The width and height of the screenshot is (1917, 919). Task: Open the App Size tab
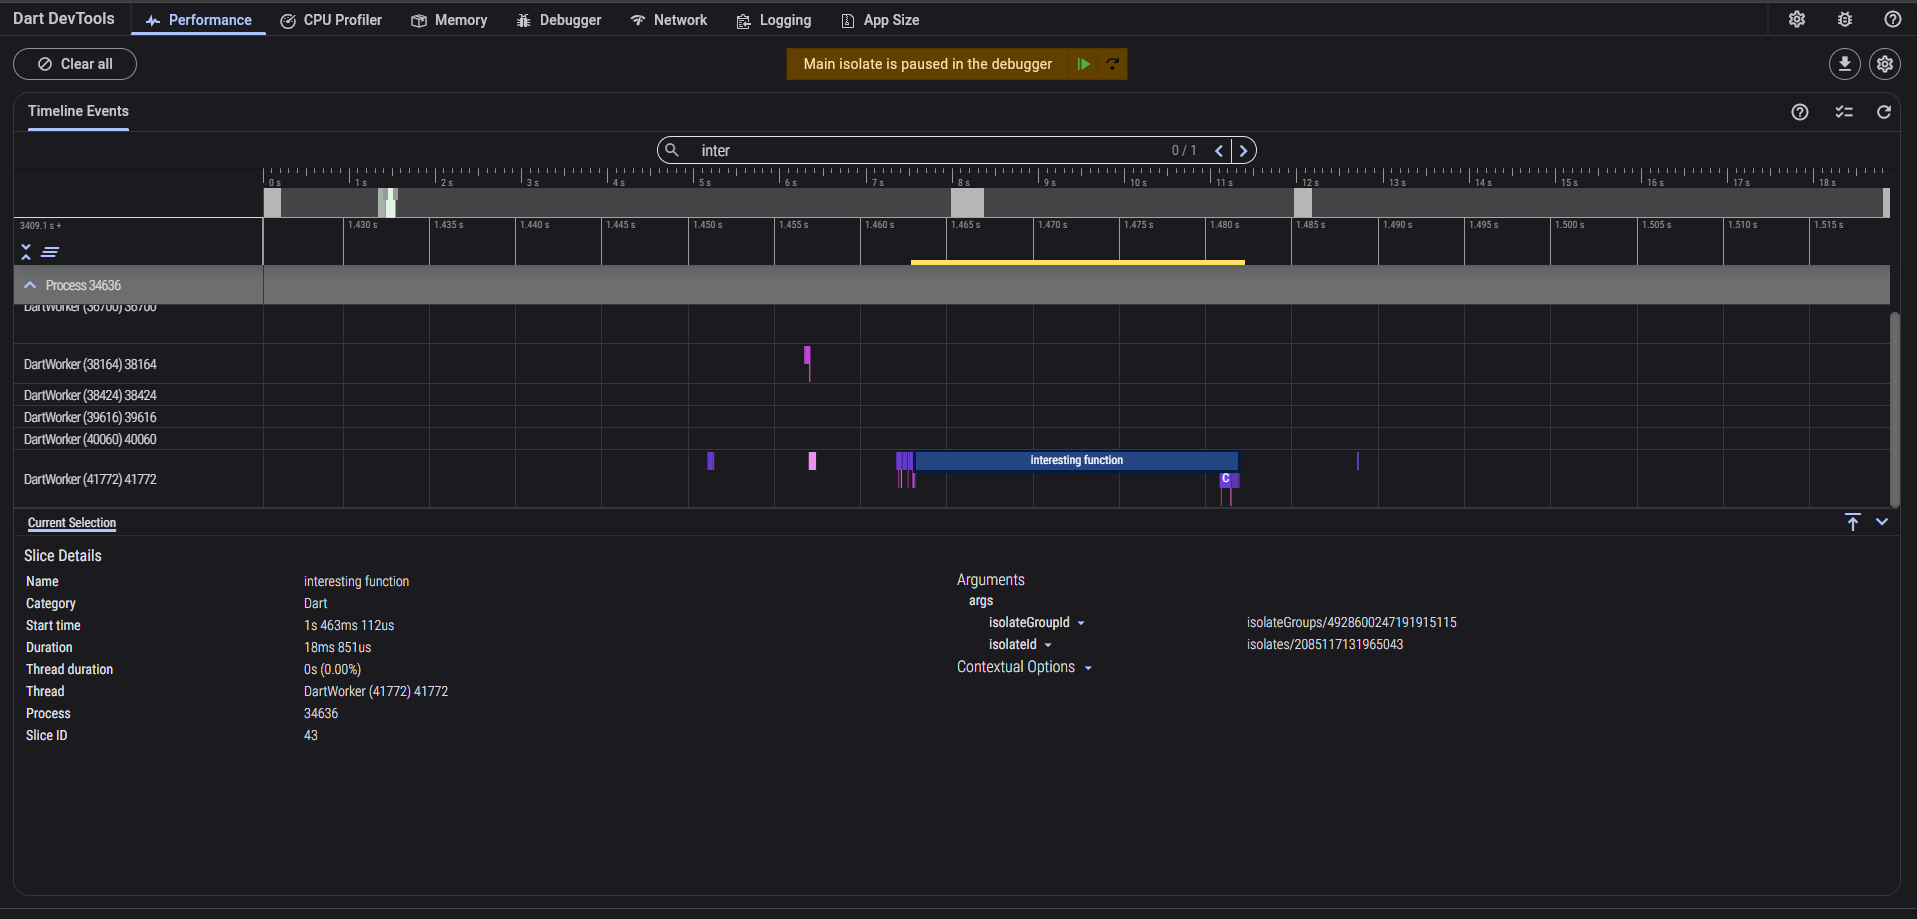(880, 20)
